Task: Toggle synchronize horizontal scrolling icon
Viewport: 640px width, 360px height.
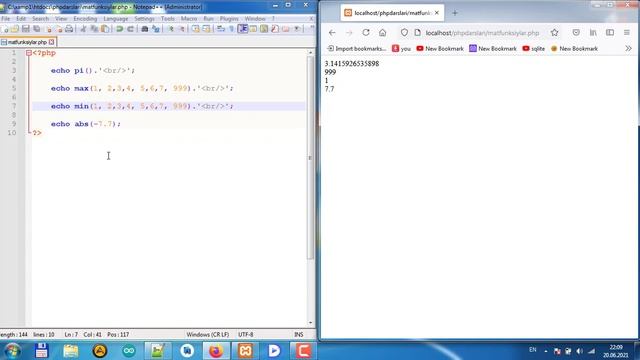Action: (207, 29)
